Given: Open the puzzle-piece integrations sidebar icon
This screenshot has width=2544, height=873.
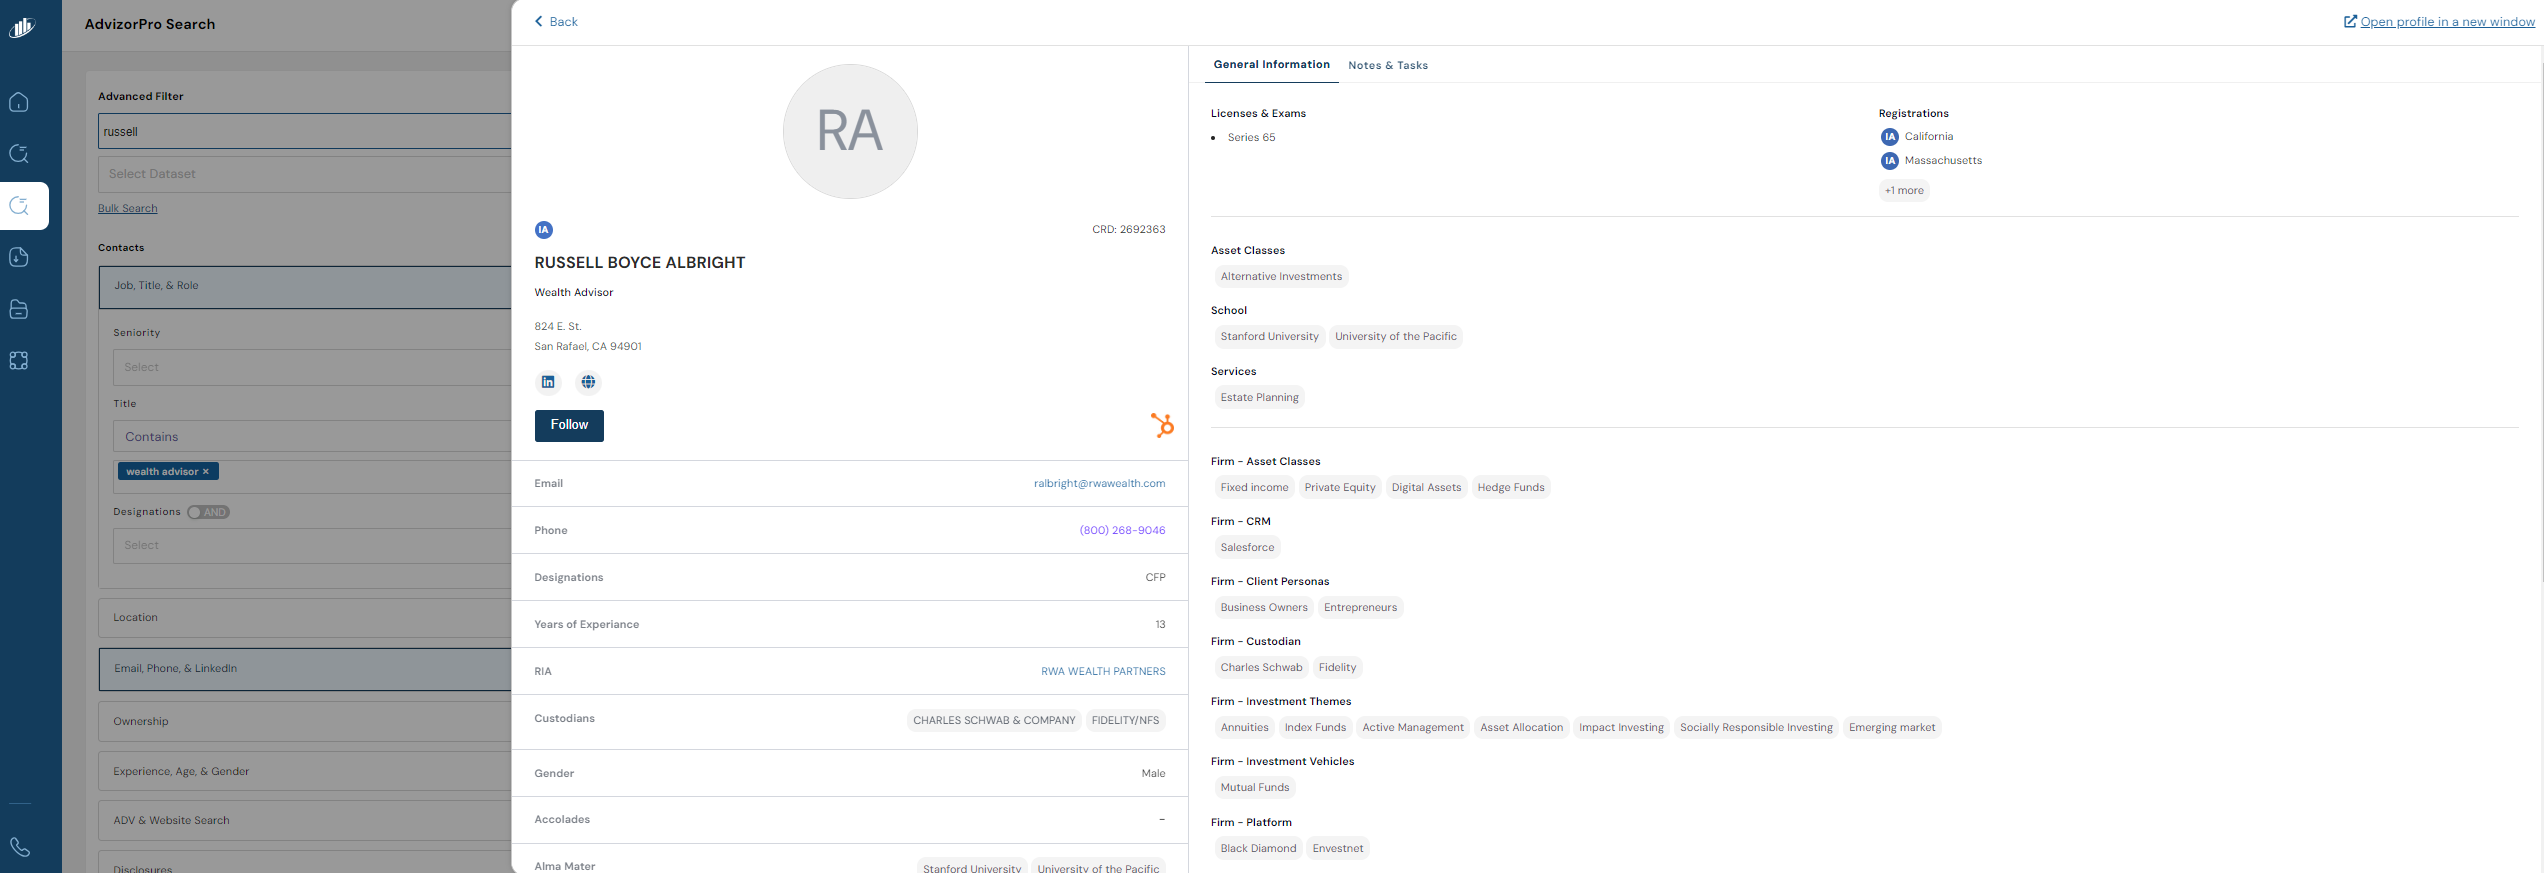Looking at the screenshot, I should click(19, 361).
